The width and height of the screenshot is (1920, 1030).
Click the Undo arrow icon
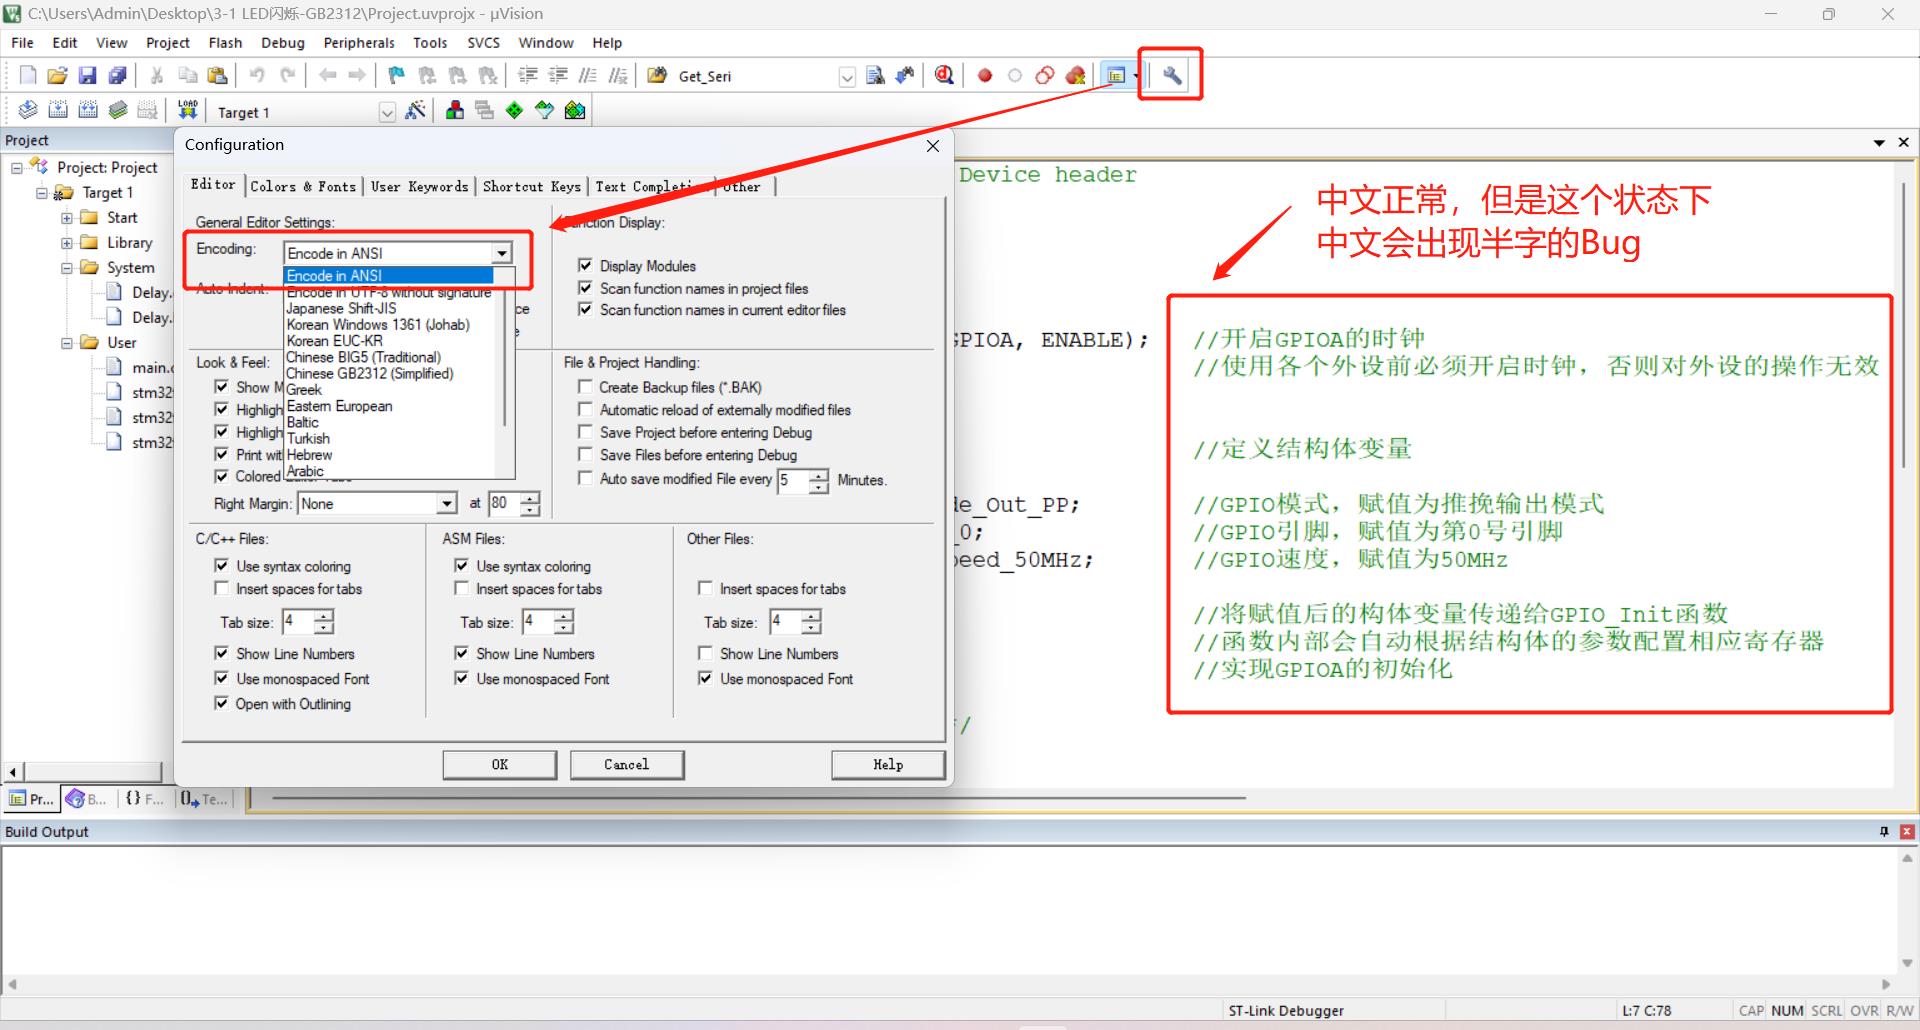(x=257, y=75)
